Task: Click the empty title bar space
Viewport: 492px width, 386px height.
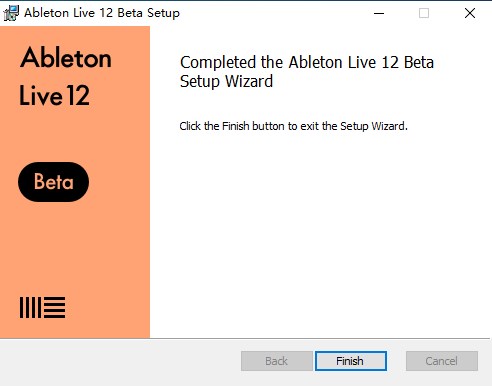Action: [273, 13]
